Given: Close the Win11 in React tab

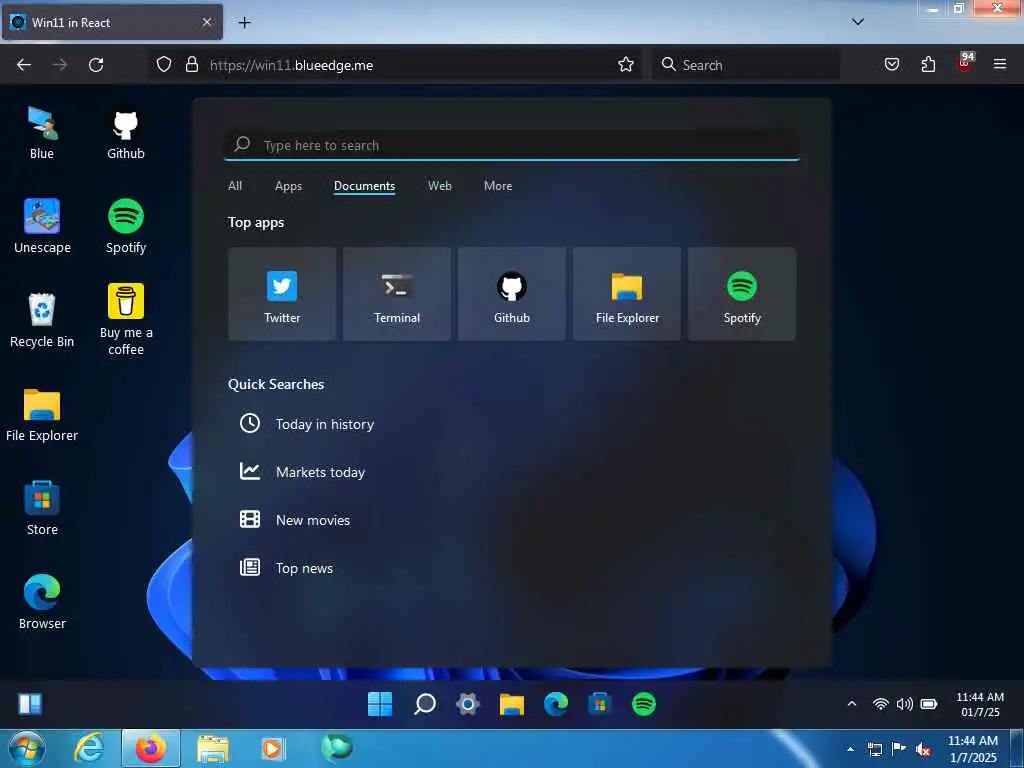Looking at the screenshot, I should (207, 22).
